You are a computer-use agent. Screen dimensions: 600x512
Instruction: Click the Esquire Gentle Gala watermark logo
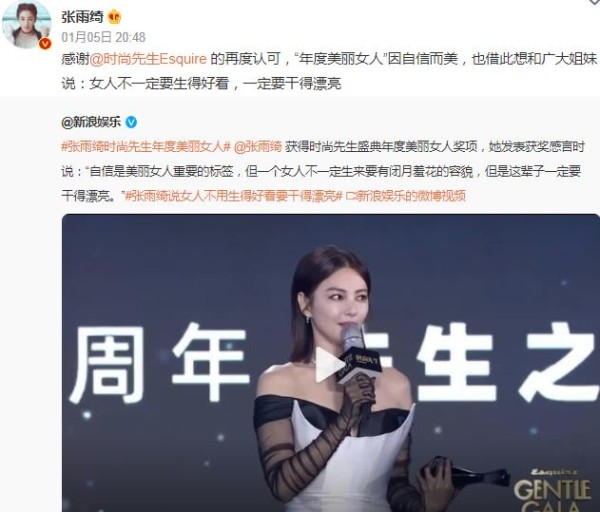(x=553, y=489)
